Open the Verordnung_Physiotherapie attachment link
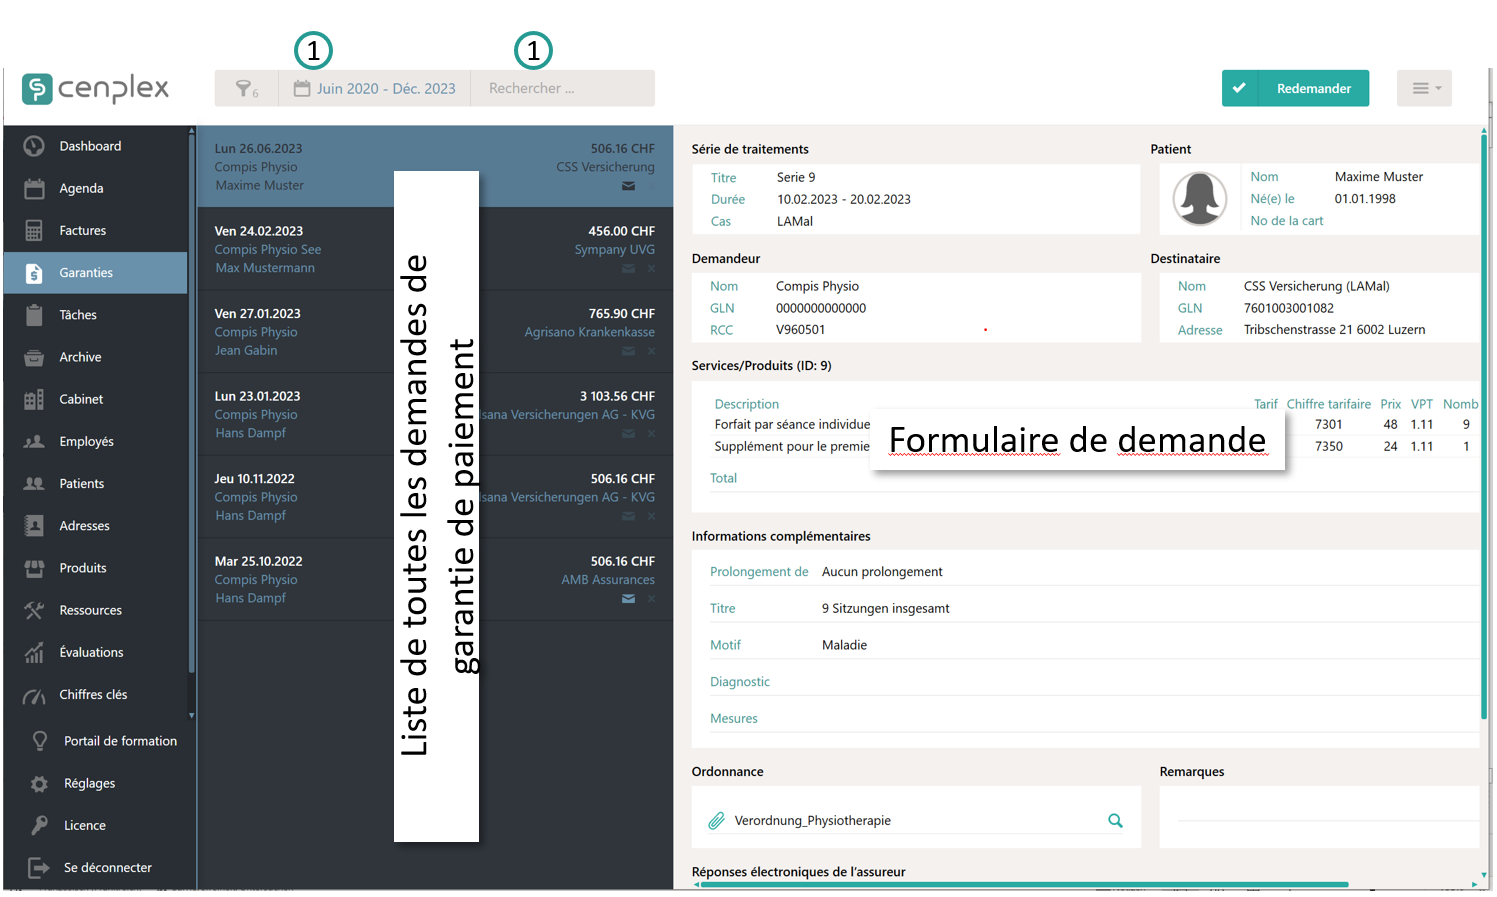1497x897 pixels. 812,821
